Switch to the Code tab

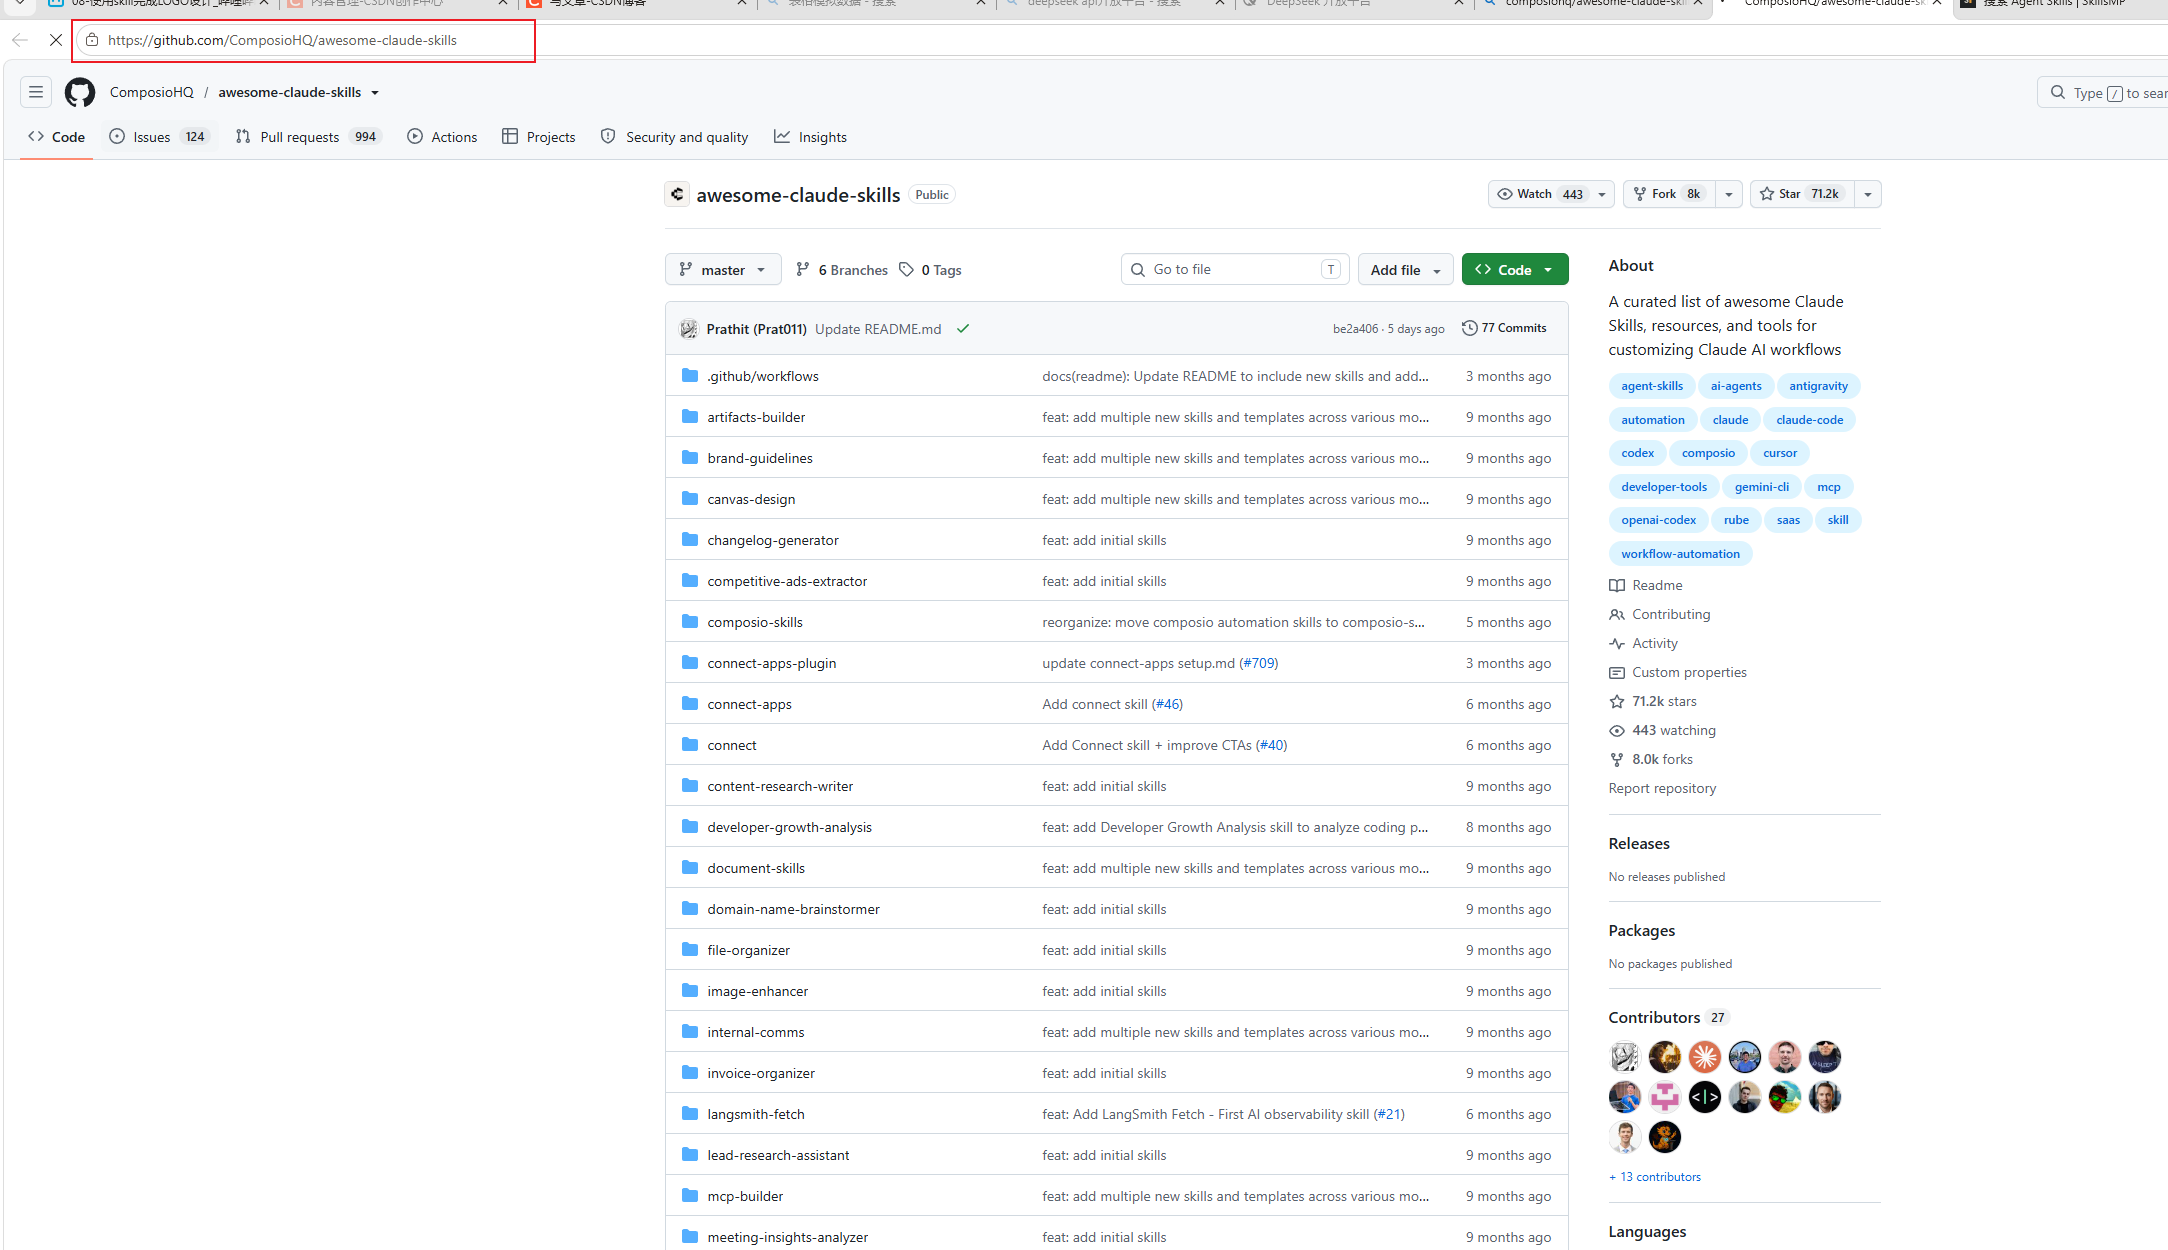[x=57, y=137]
